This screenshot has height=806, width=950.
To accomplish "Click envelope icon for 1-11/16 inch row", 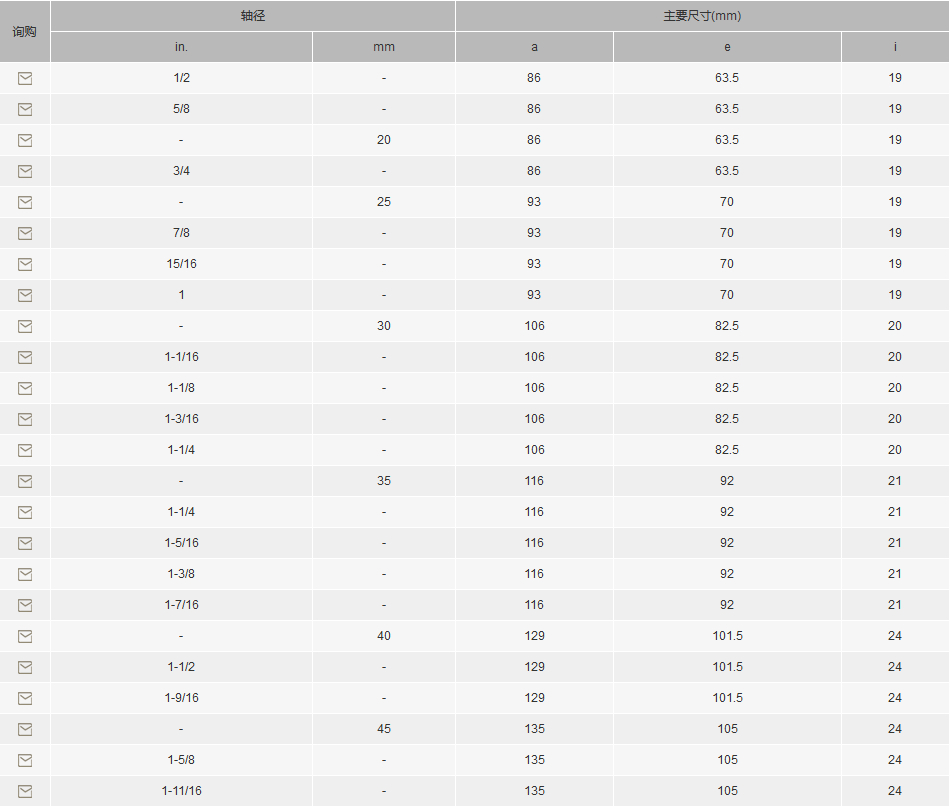I will (25, 791).
